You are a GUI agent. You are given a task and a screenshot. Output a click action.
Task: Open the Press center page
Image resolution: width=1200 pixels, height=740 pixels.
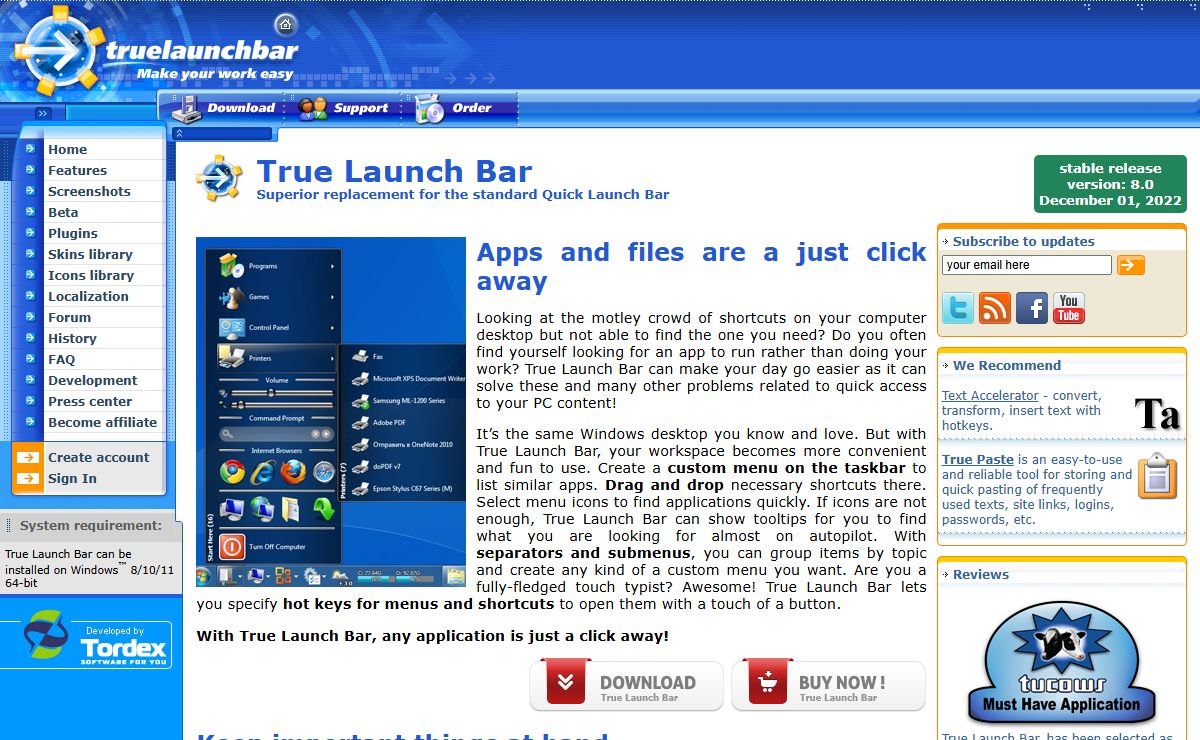(90, 401)
